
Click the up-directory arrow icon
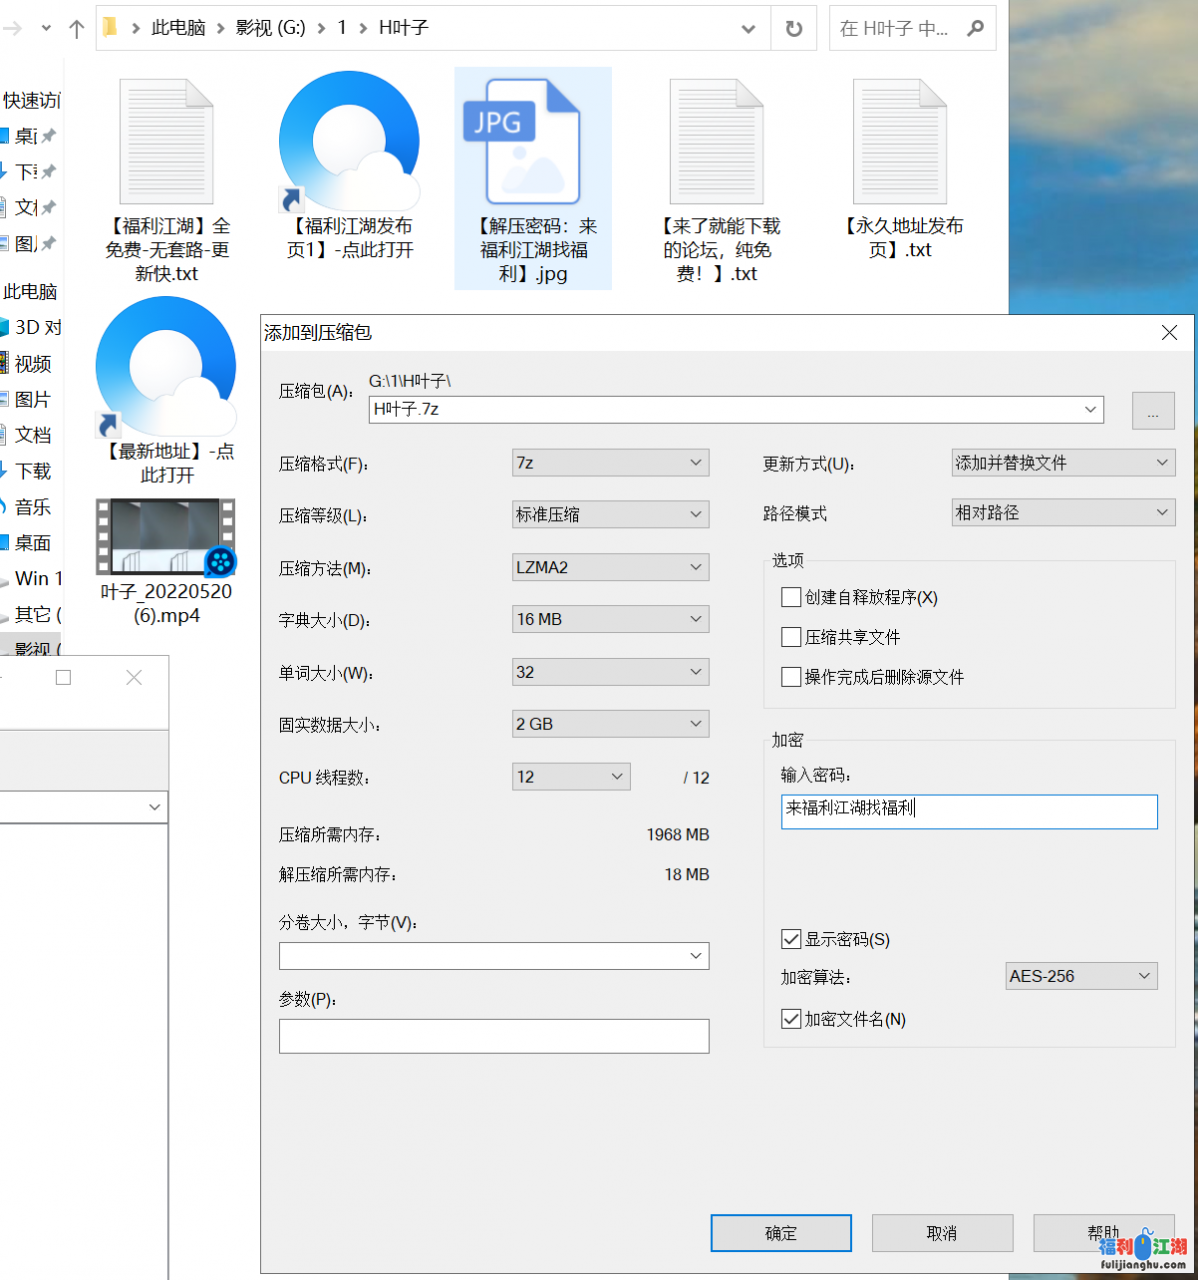[77, 29]
